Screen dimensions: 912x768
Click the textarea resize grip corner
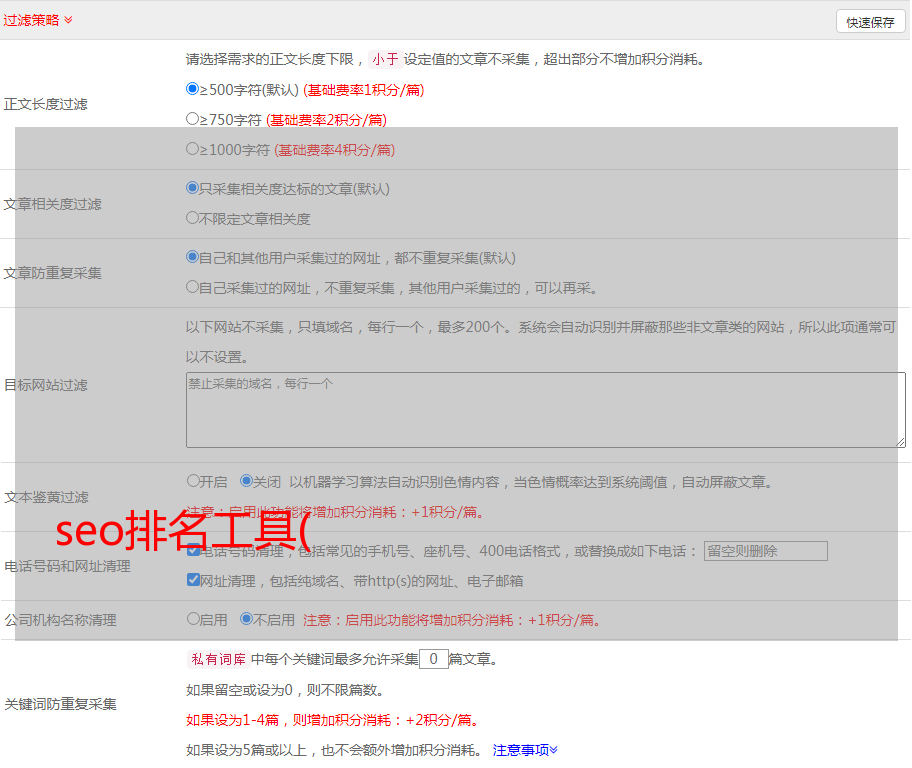point(900,442)
